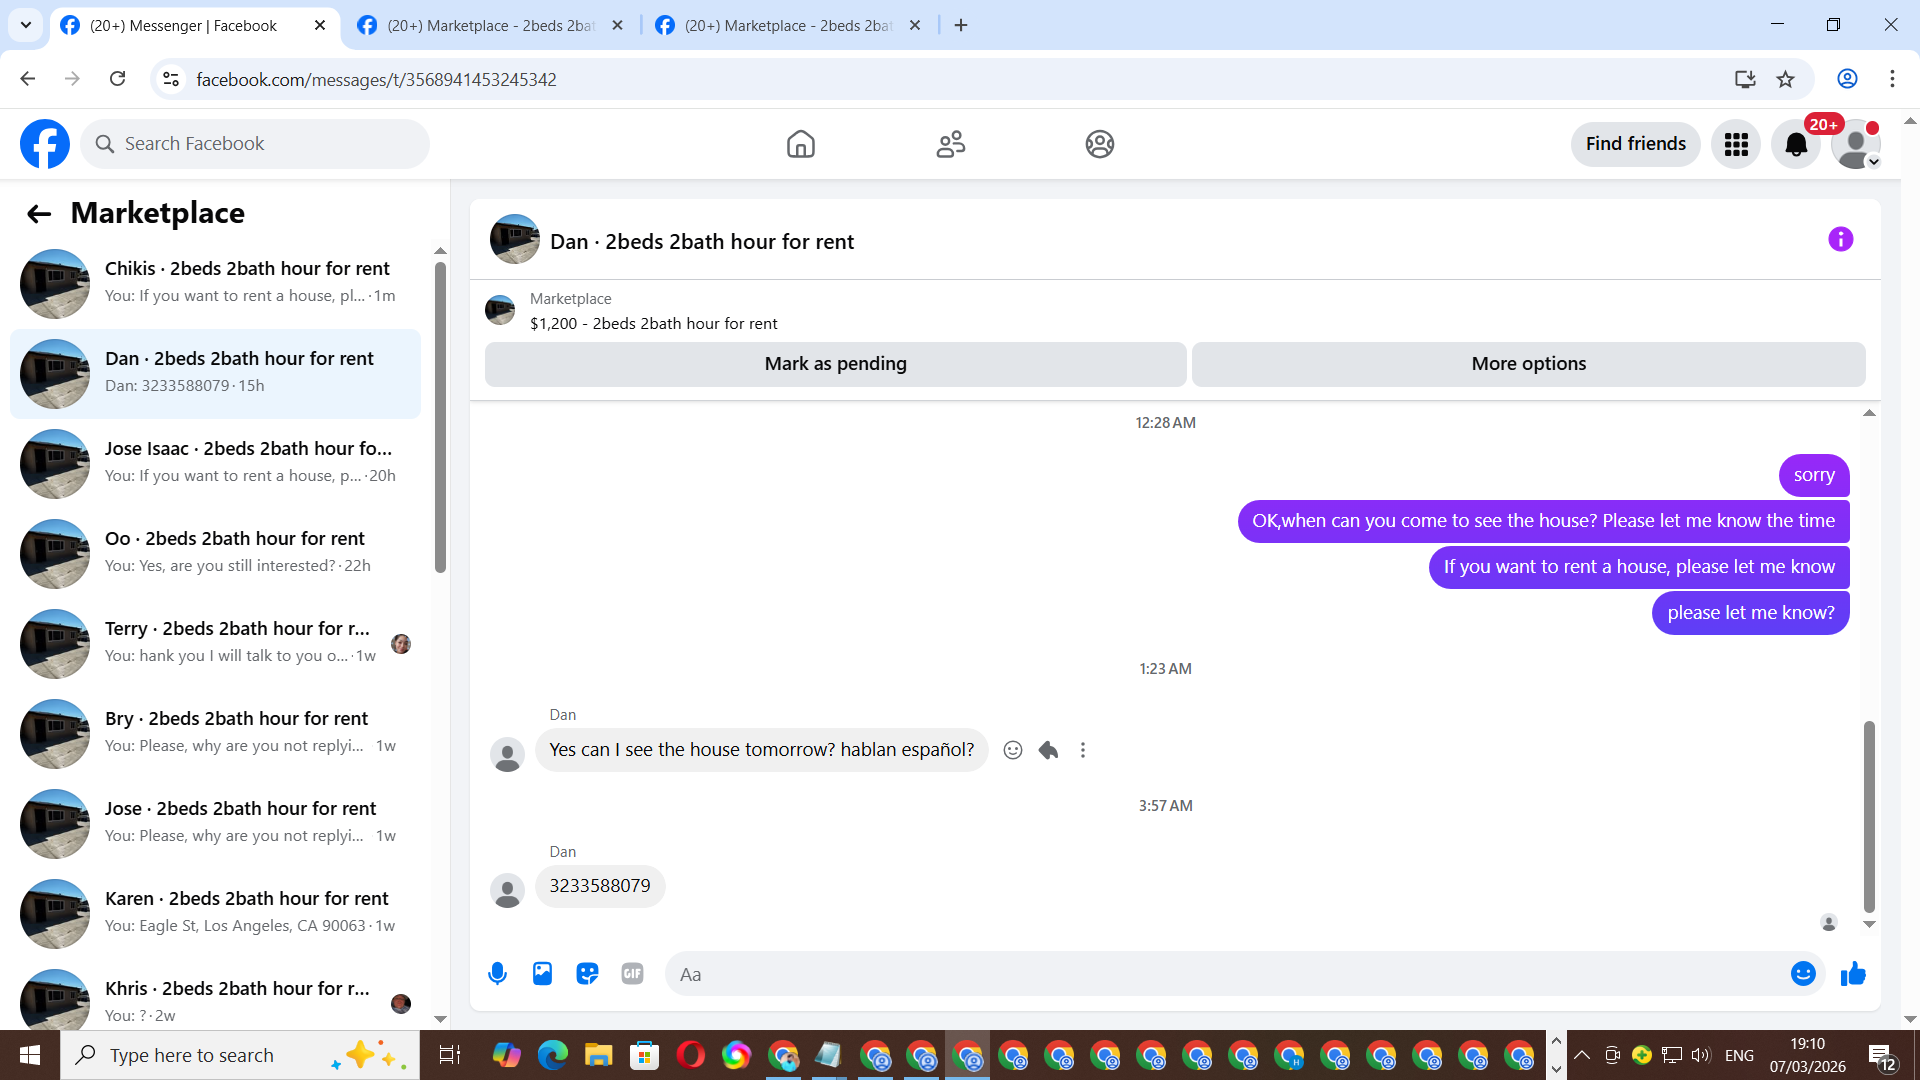
Task: Focus the Search Facebook field
Action: point(255,144)
